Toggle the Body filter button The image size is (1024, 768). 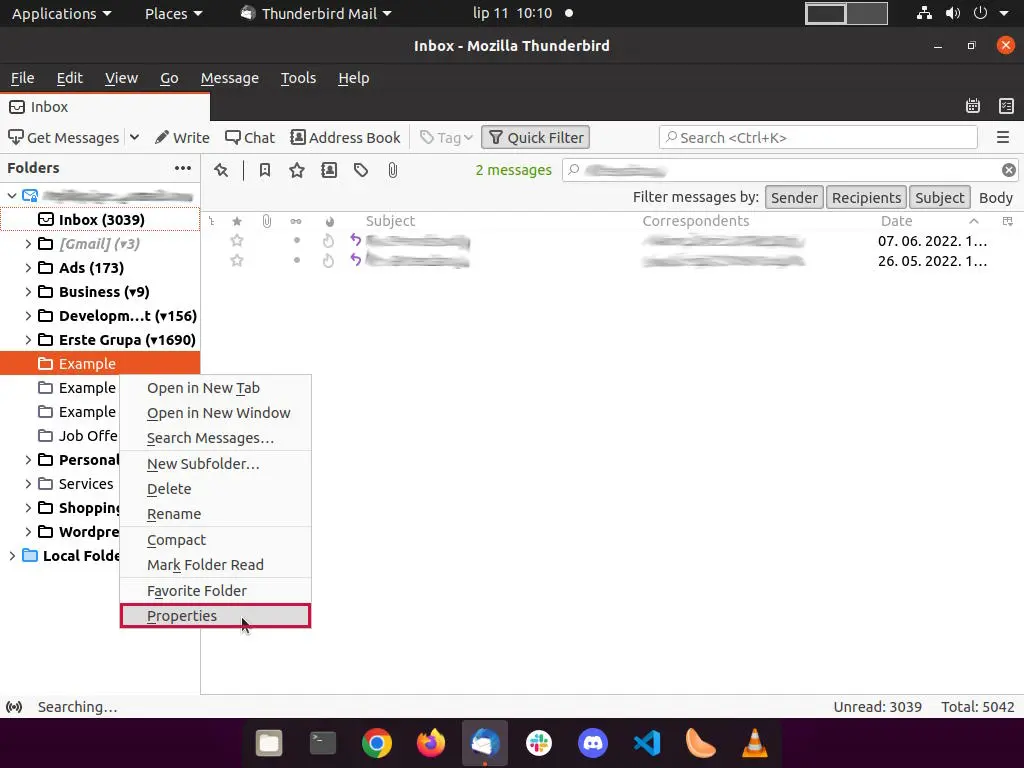995,198
